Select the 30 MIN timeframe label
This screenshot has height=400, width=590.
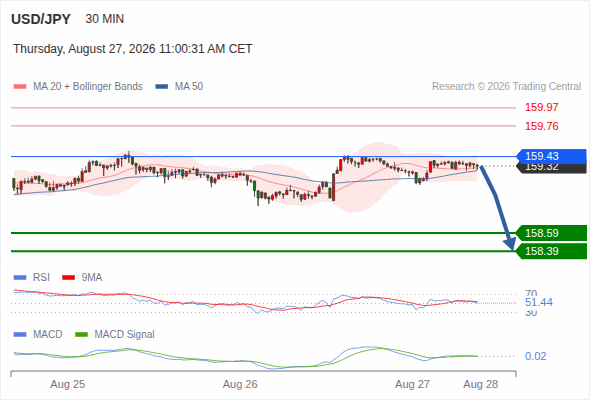(x=105, y=19)
